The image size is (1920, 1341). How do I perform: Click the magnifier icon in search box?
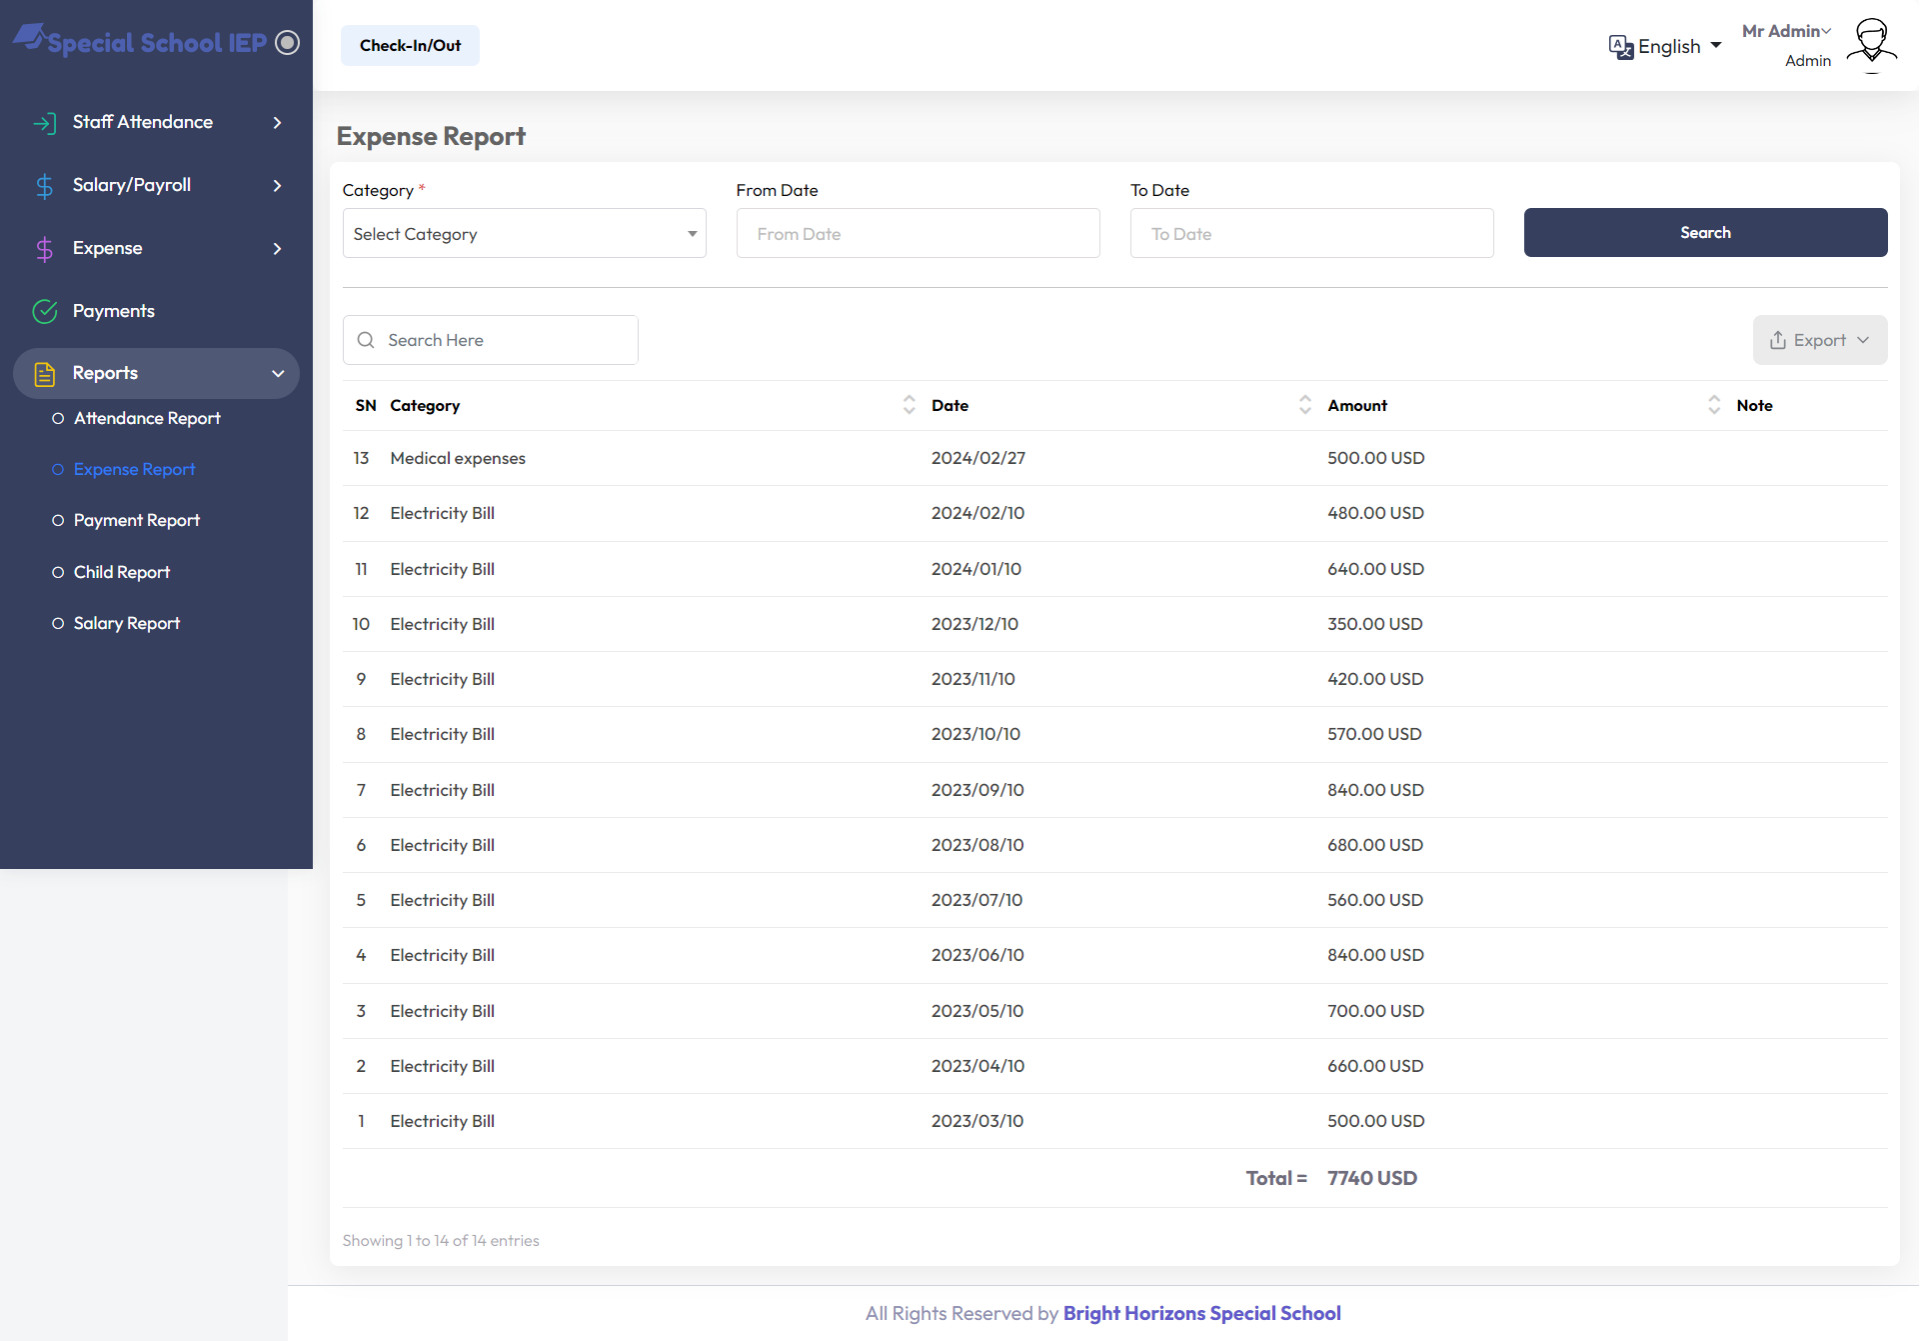366,341
